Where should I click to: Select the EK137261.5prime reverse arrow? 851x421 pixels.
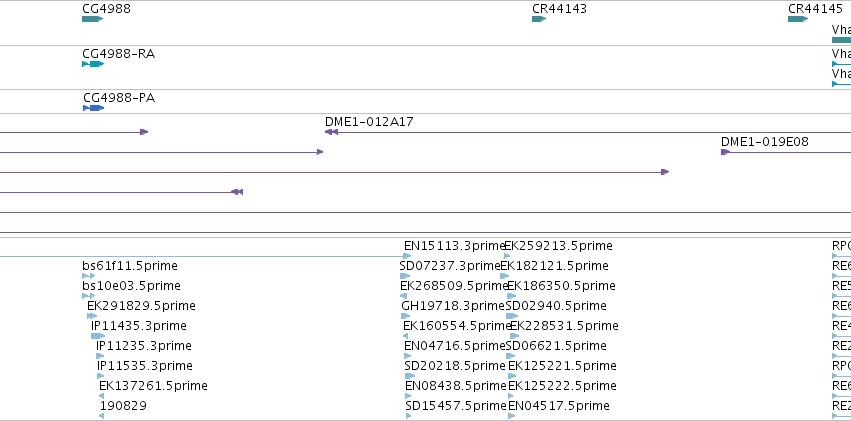[x=101, y=397]
